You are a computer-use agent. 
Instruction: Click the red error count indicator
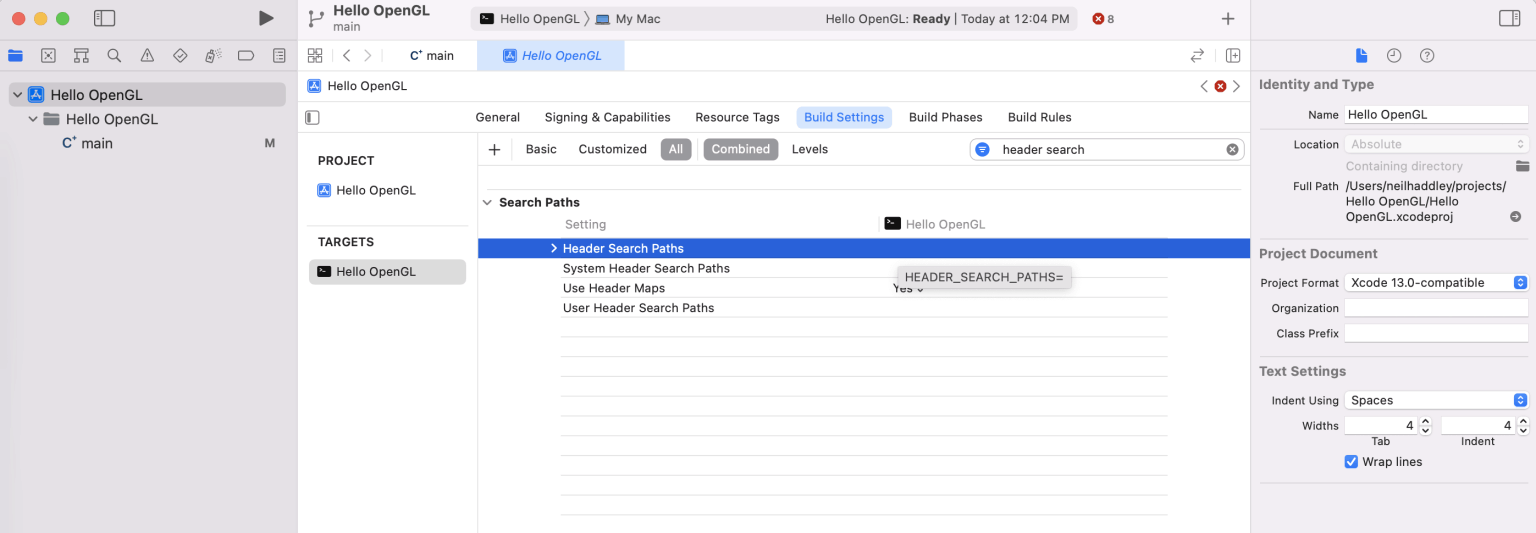tap(1103, 19)
